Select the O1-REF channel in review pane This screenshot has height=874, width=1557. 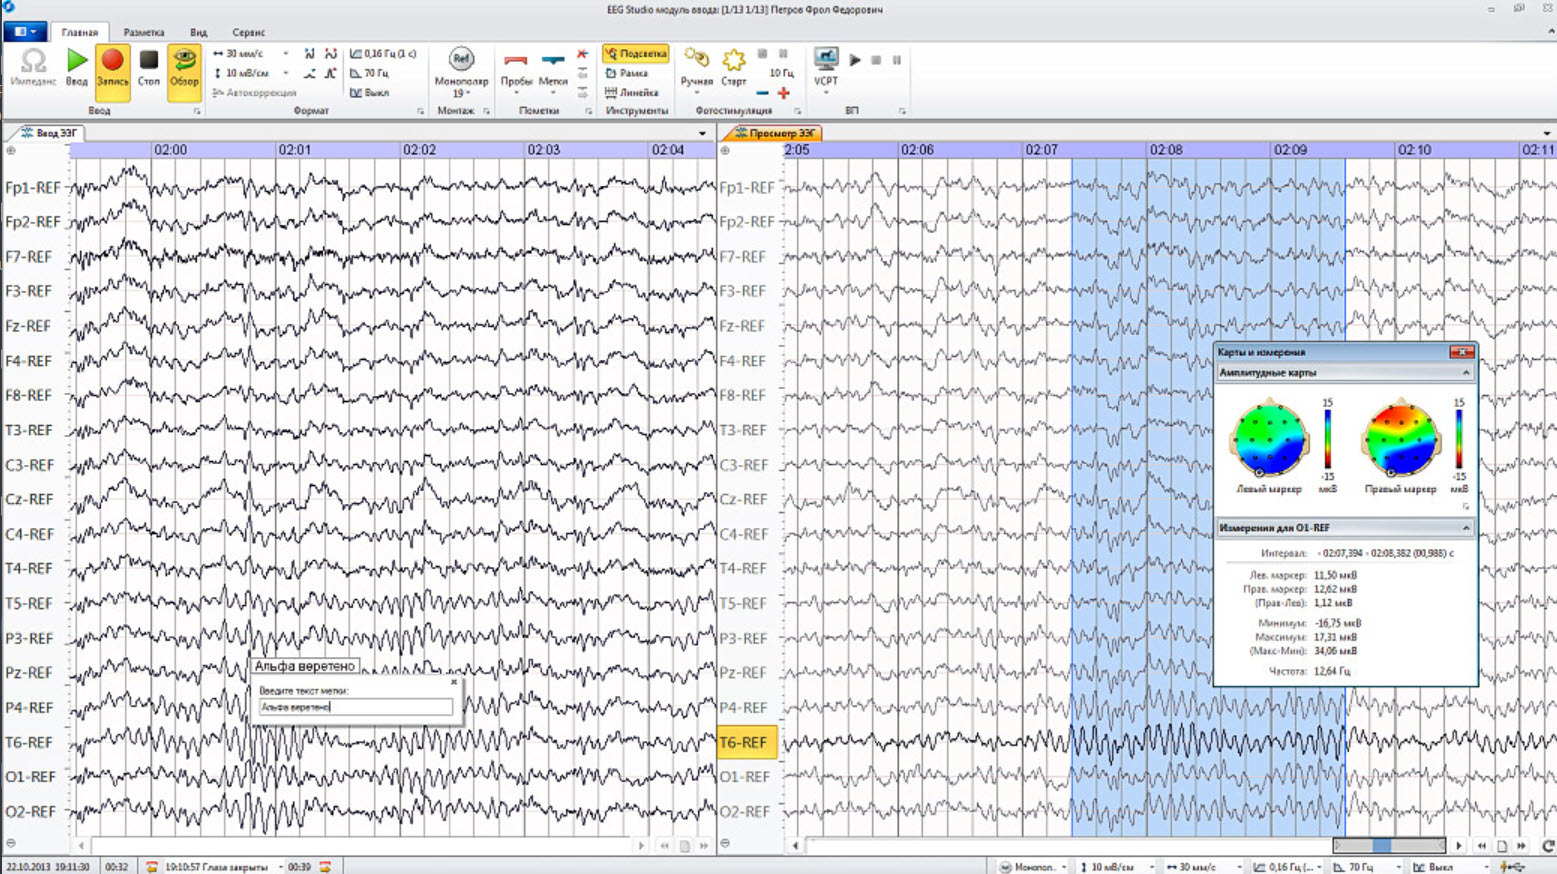click(747, 777)
